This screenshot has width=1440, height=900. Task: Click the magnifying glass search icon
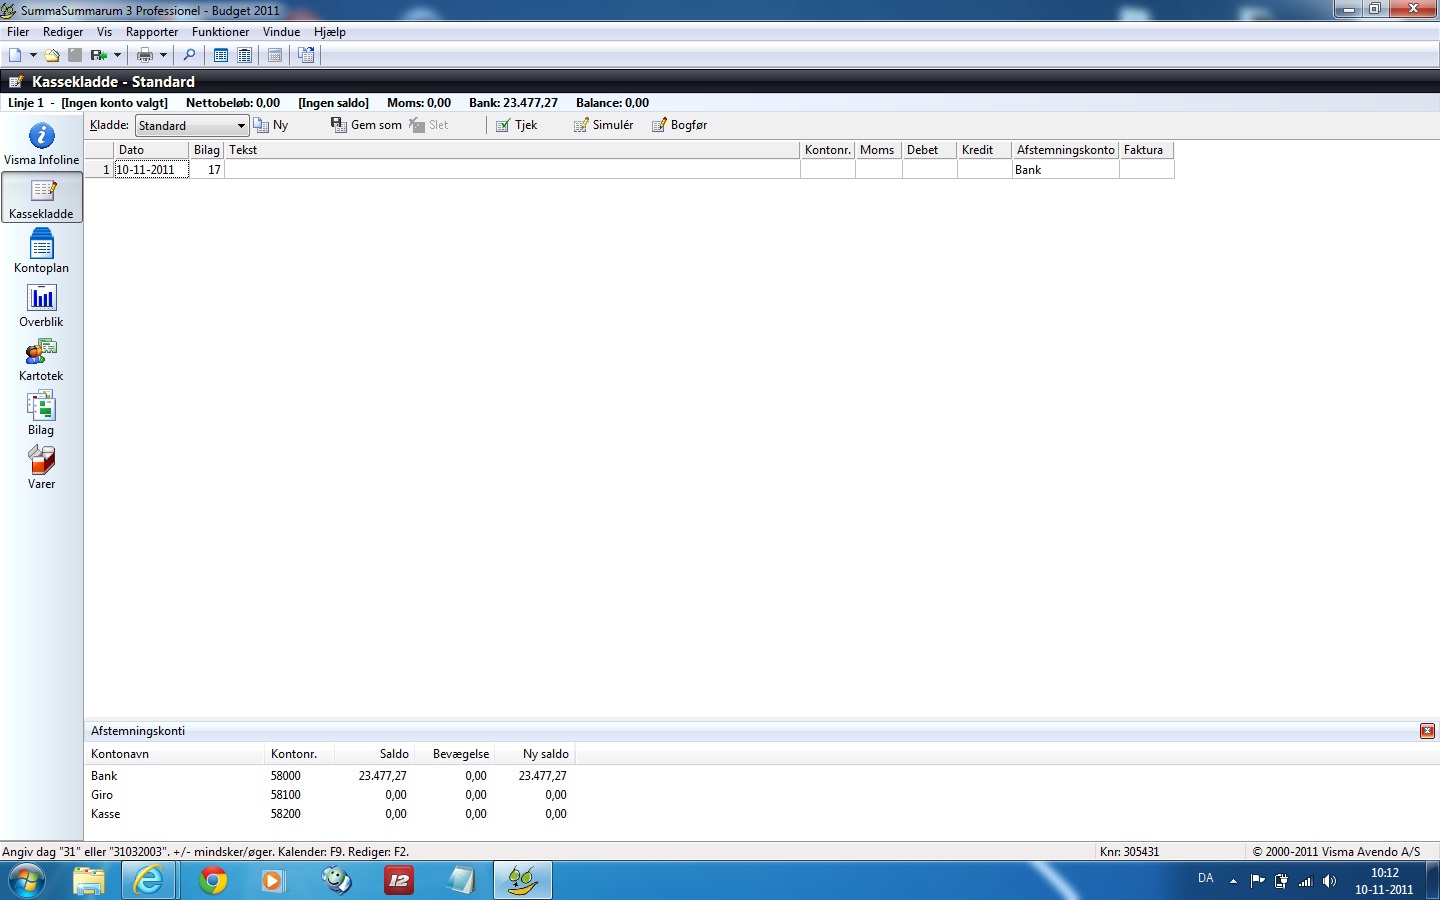click(189, 55)
